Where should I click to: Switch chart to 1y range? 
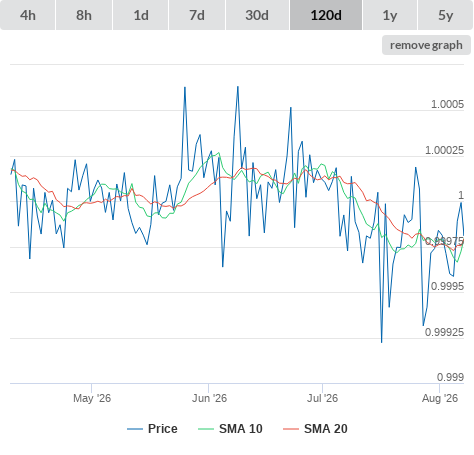tap(390, 15)
